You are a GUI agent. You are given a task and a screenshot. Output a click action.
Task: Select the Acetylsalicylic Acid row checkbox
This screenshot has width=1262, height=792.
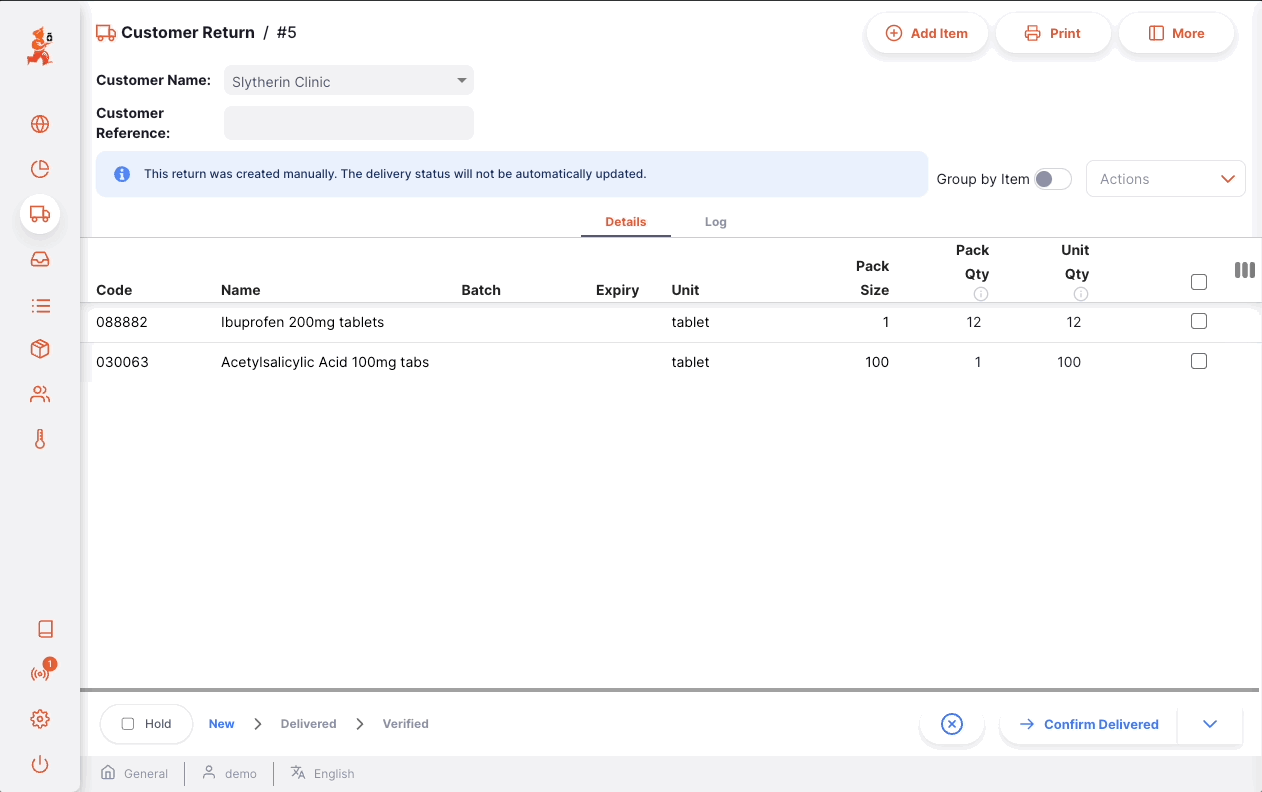1199,362
